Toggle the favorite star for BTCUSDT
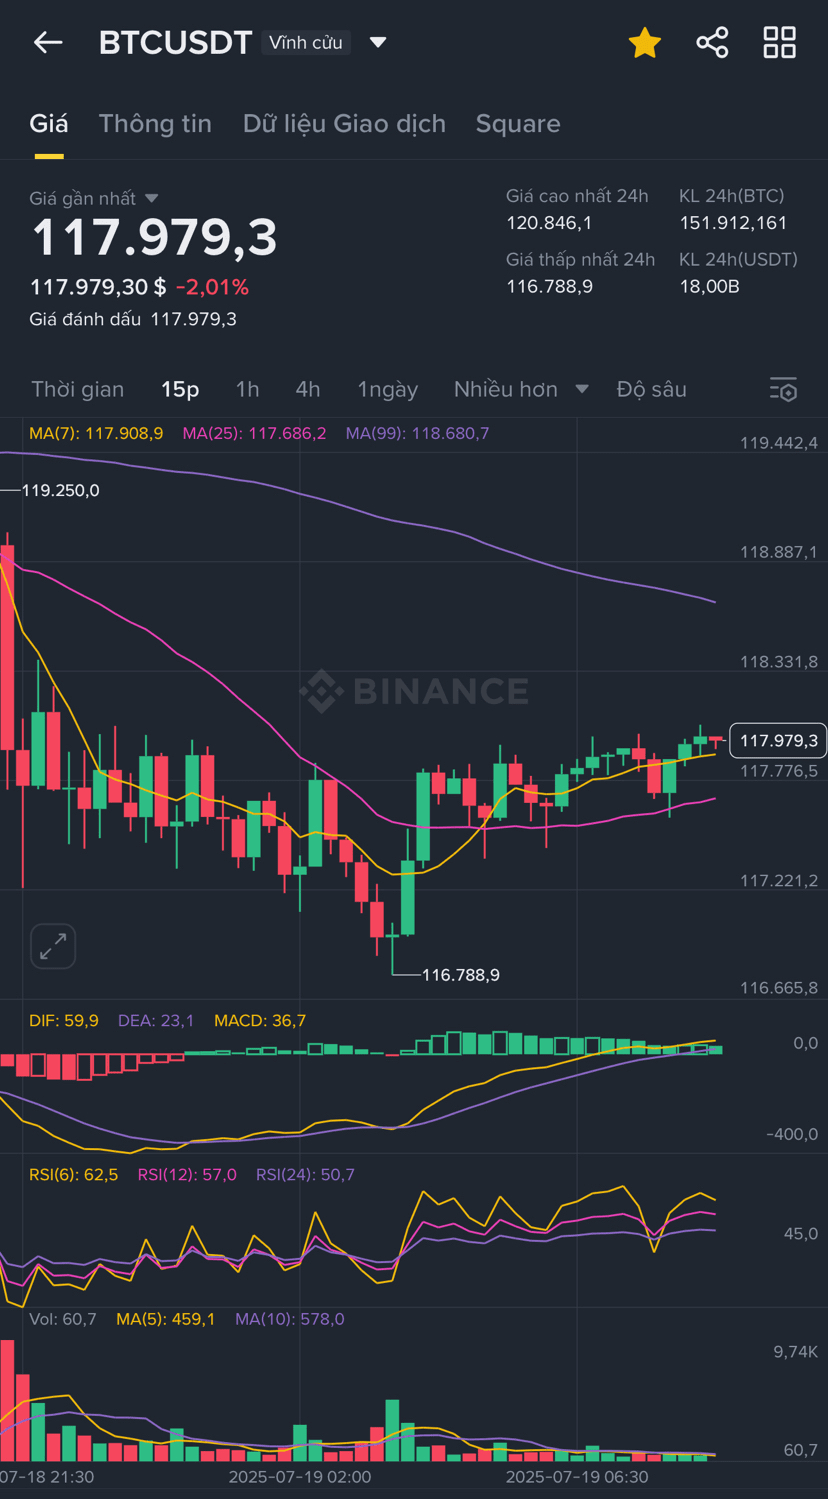 (x=645, y=42)
